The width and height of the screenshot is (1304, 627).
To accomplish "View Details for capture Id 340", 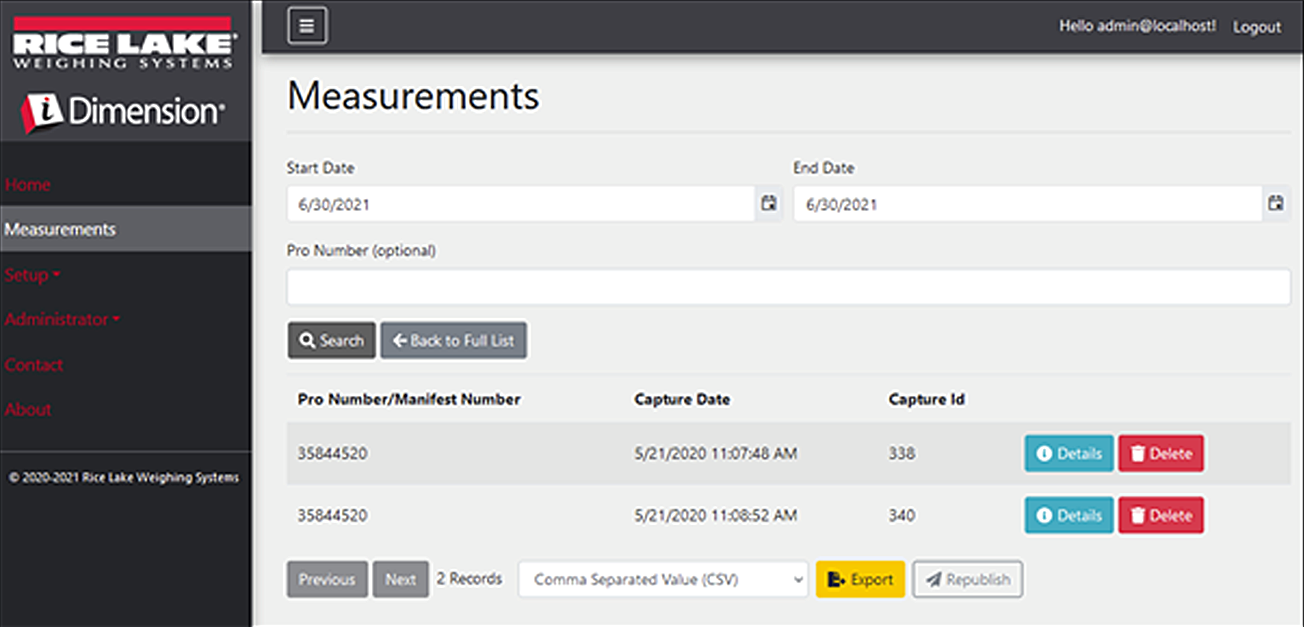I will [1068, 515].
